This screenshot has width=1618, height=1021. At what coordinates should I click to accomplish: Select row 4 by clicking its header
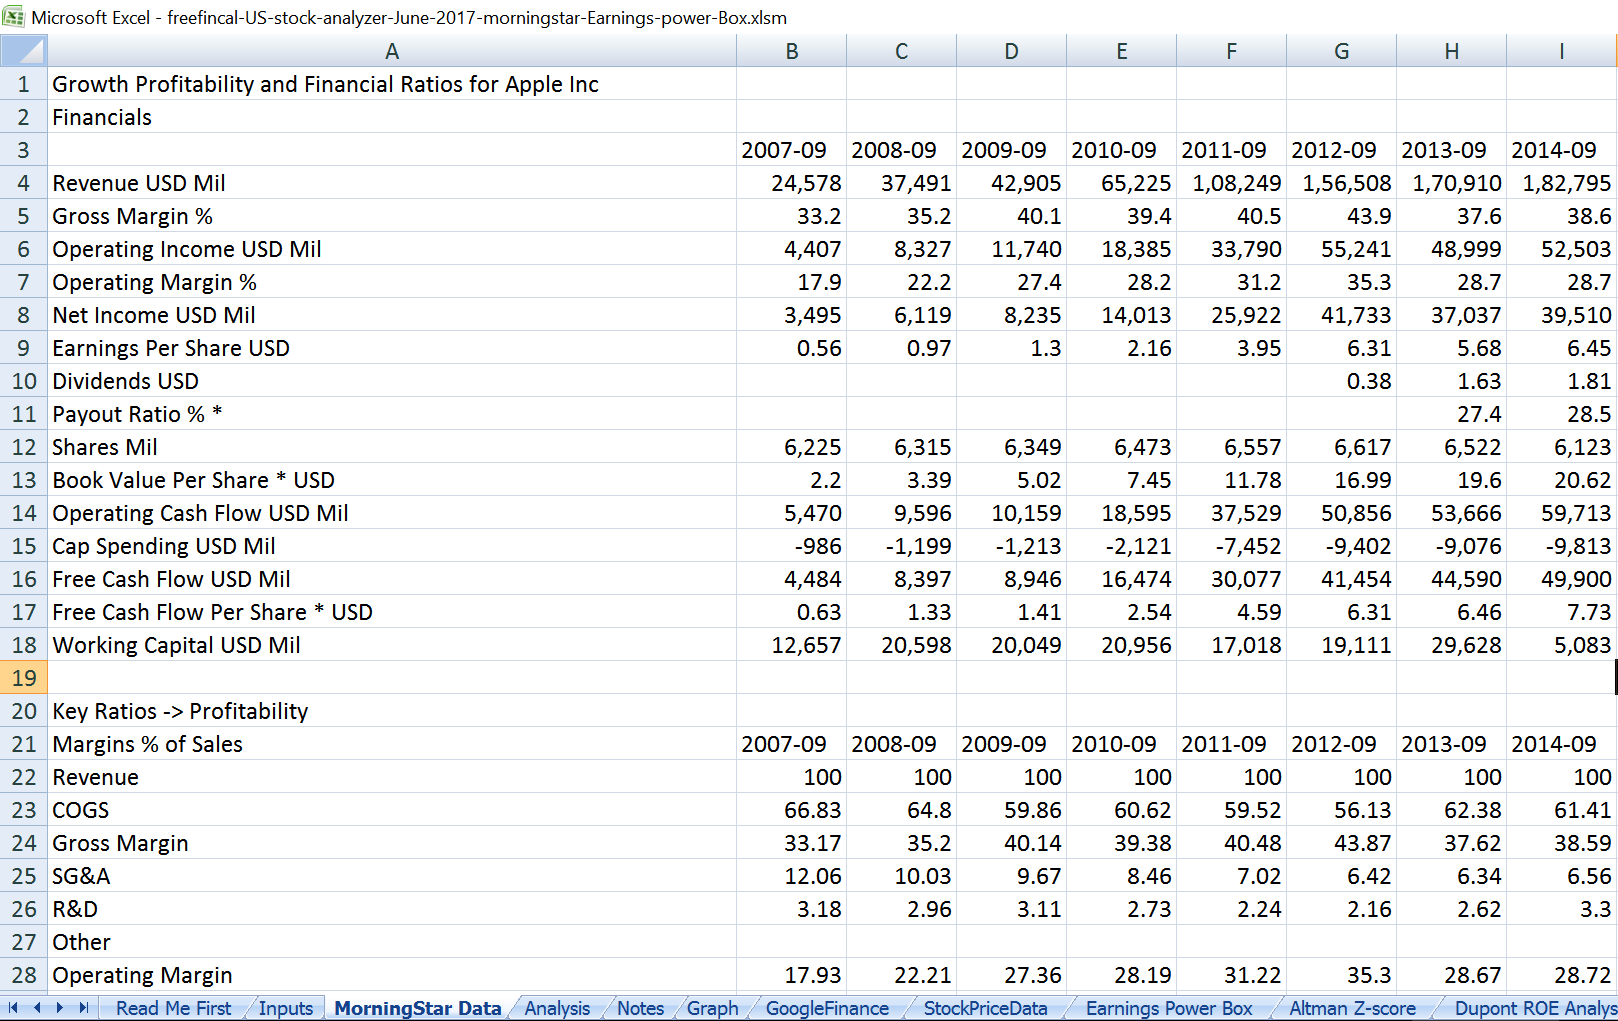[x=24, y=183]
